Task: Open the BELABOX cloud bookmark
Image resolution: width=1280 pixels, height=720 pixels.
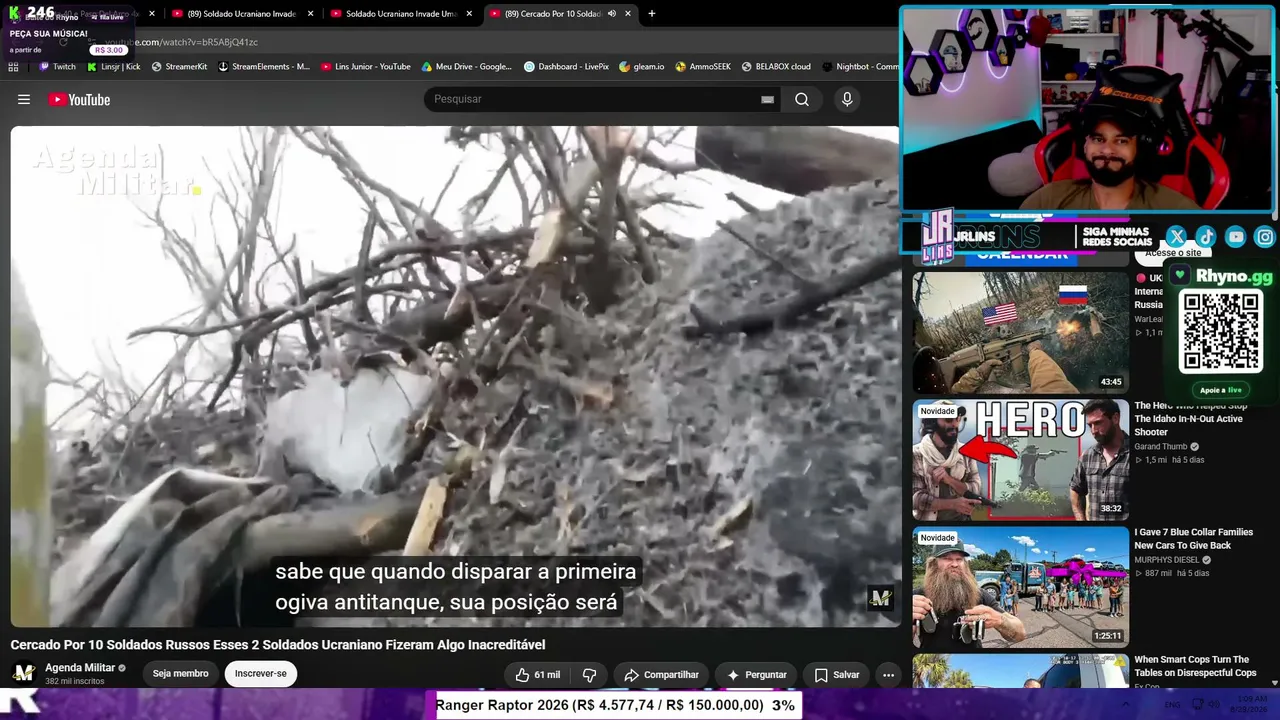Action: click(x=776, y=67)
